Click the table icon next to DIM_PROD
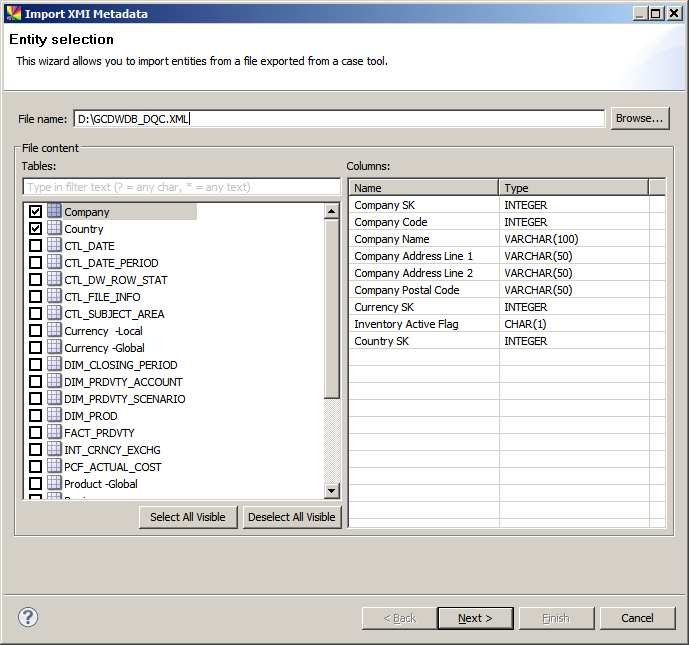The width and height of the screenshot is (689, 645). tap(54, 415)
